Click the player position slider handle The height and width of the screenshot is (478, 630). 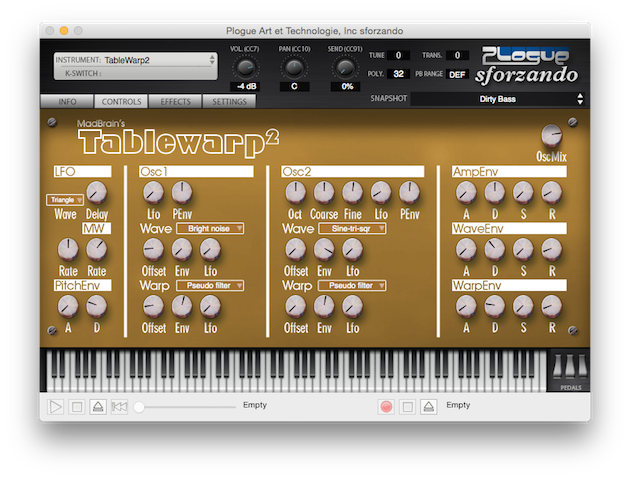[x=139, y=407]
